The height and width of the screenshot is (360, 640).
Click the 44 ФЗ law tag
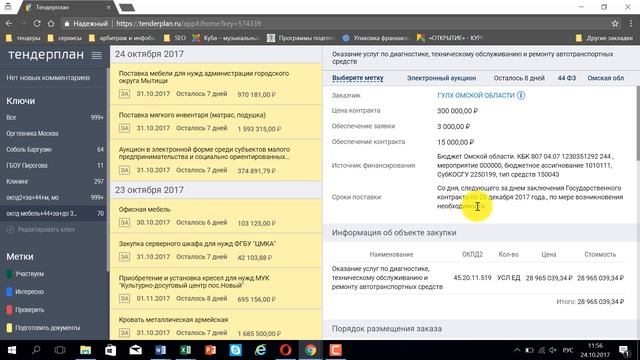[567, 78]
